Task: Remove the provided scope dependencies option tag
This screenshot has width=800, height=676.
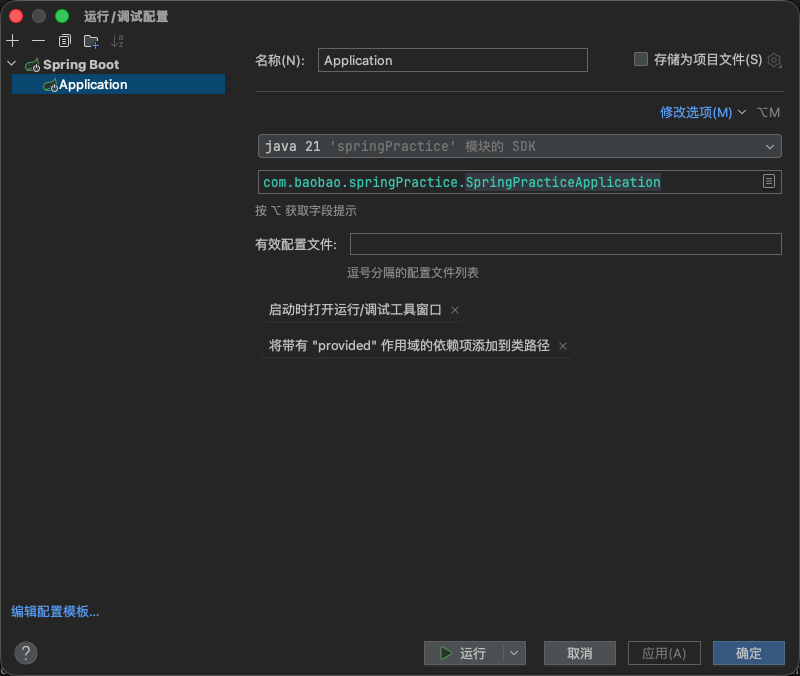Action: point(563,346)
